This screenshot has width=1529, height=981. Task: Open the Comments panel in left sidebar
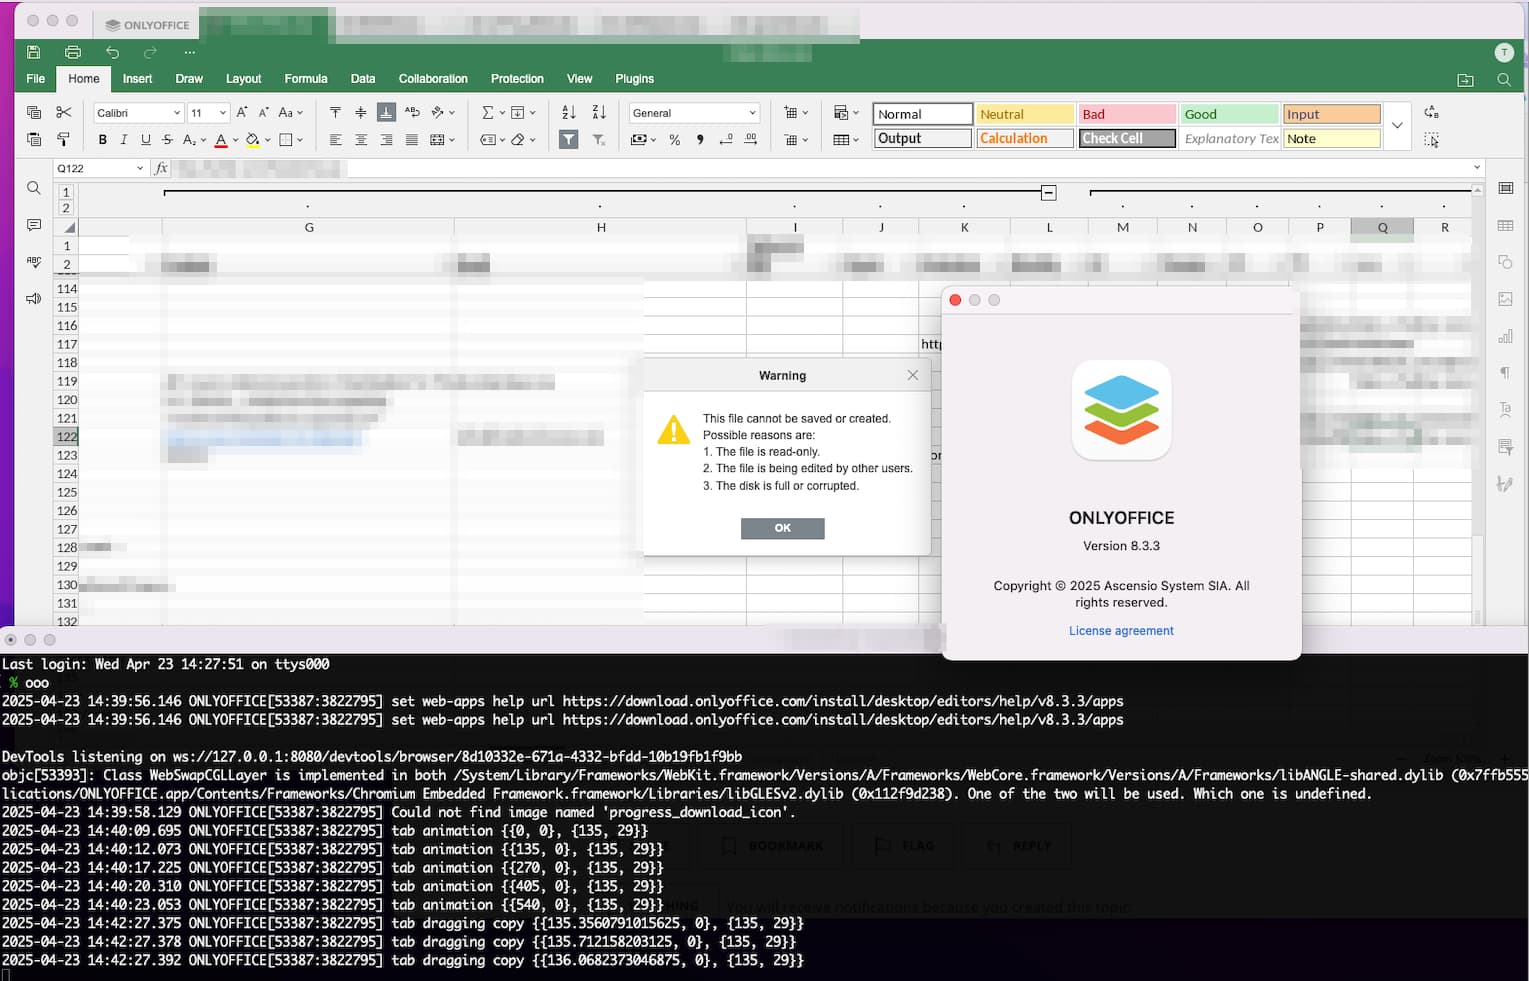34,225
